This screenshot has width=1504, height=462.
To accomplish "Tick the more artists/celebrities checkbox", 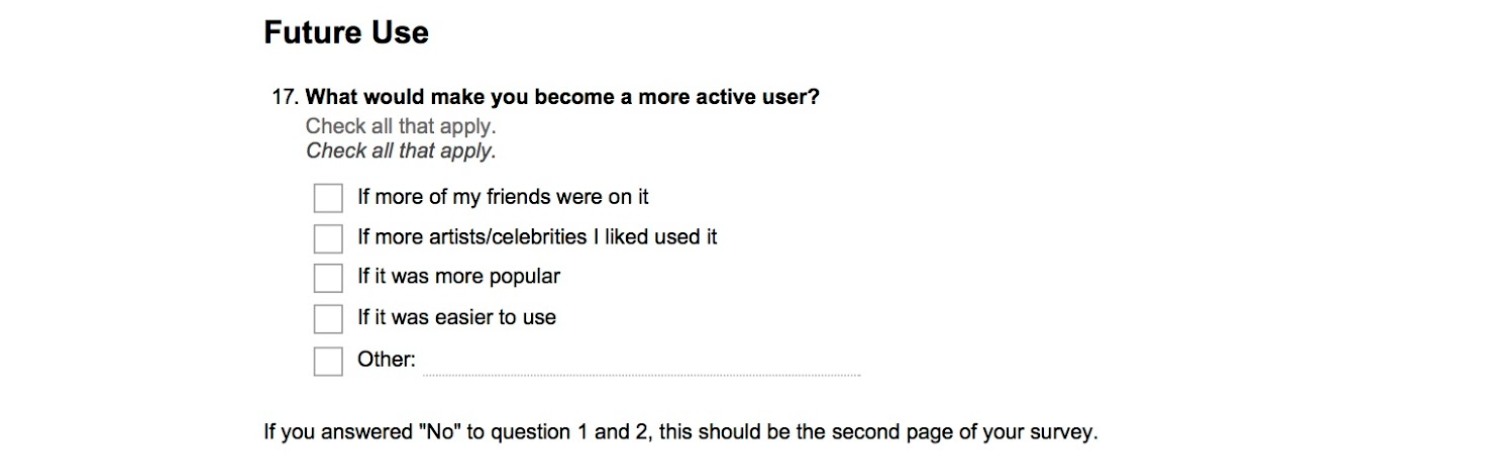I will pyautogui.click(x=328, y=238).
